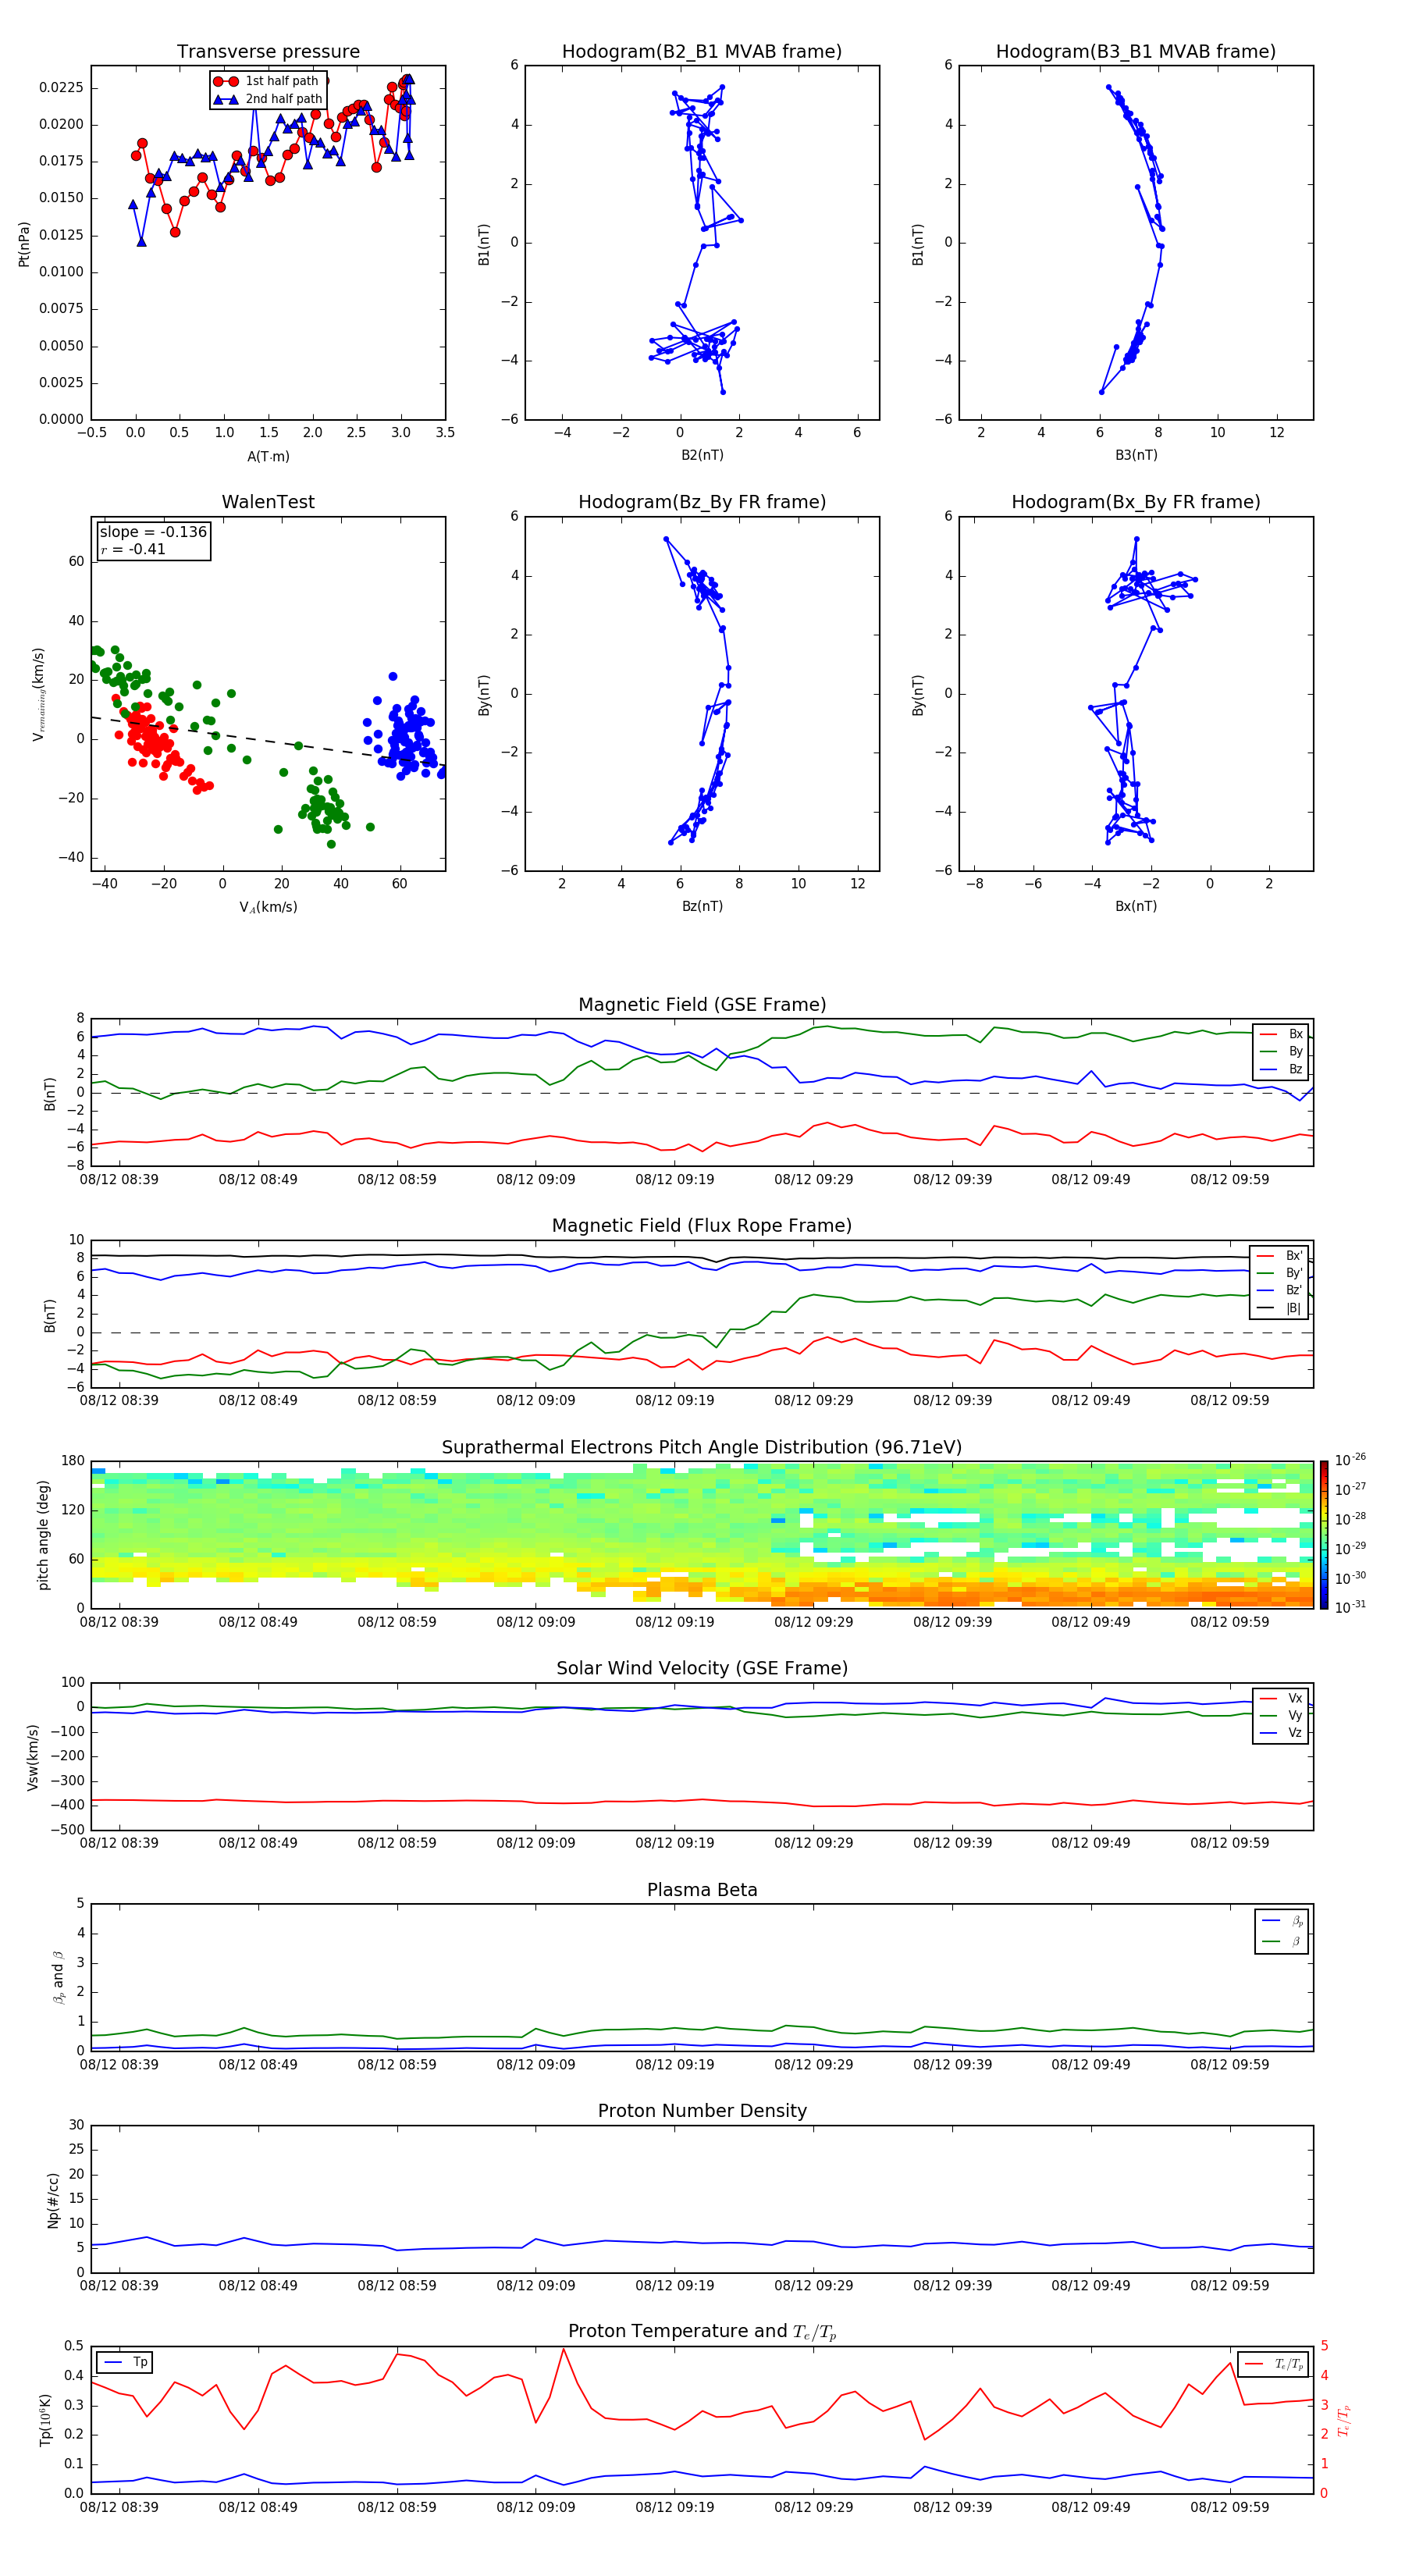Image resolution: width=1405 pixels, height=2576 pixels.
Task: Click the "Hodogram(Bz_By FR frame)" title
Action: coord(702,502)
